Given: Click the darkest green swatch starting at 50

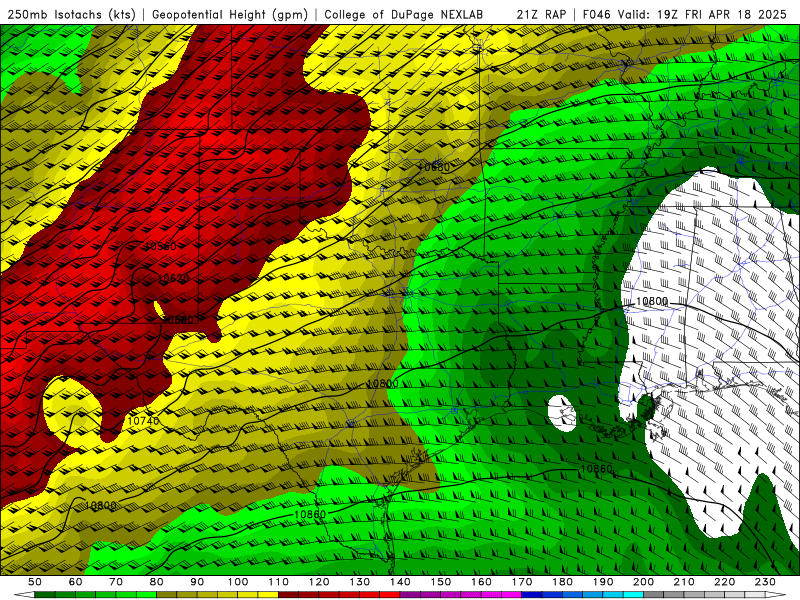Looking at the screenshot, I should tap(45, 594).
